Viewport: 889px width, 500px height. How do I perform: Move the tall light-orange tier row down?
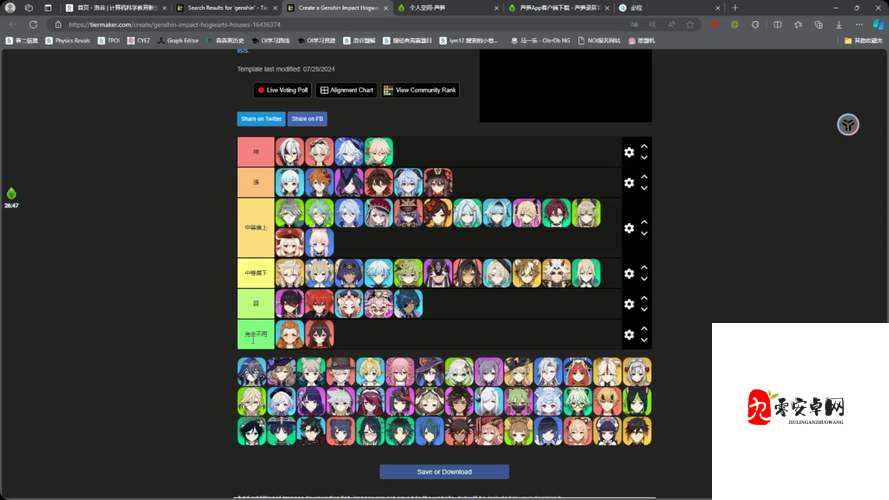click(x=644, y=234)
